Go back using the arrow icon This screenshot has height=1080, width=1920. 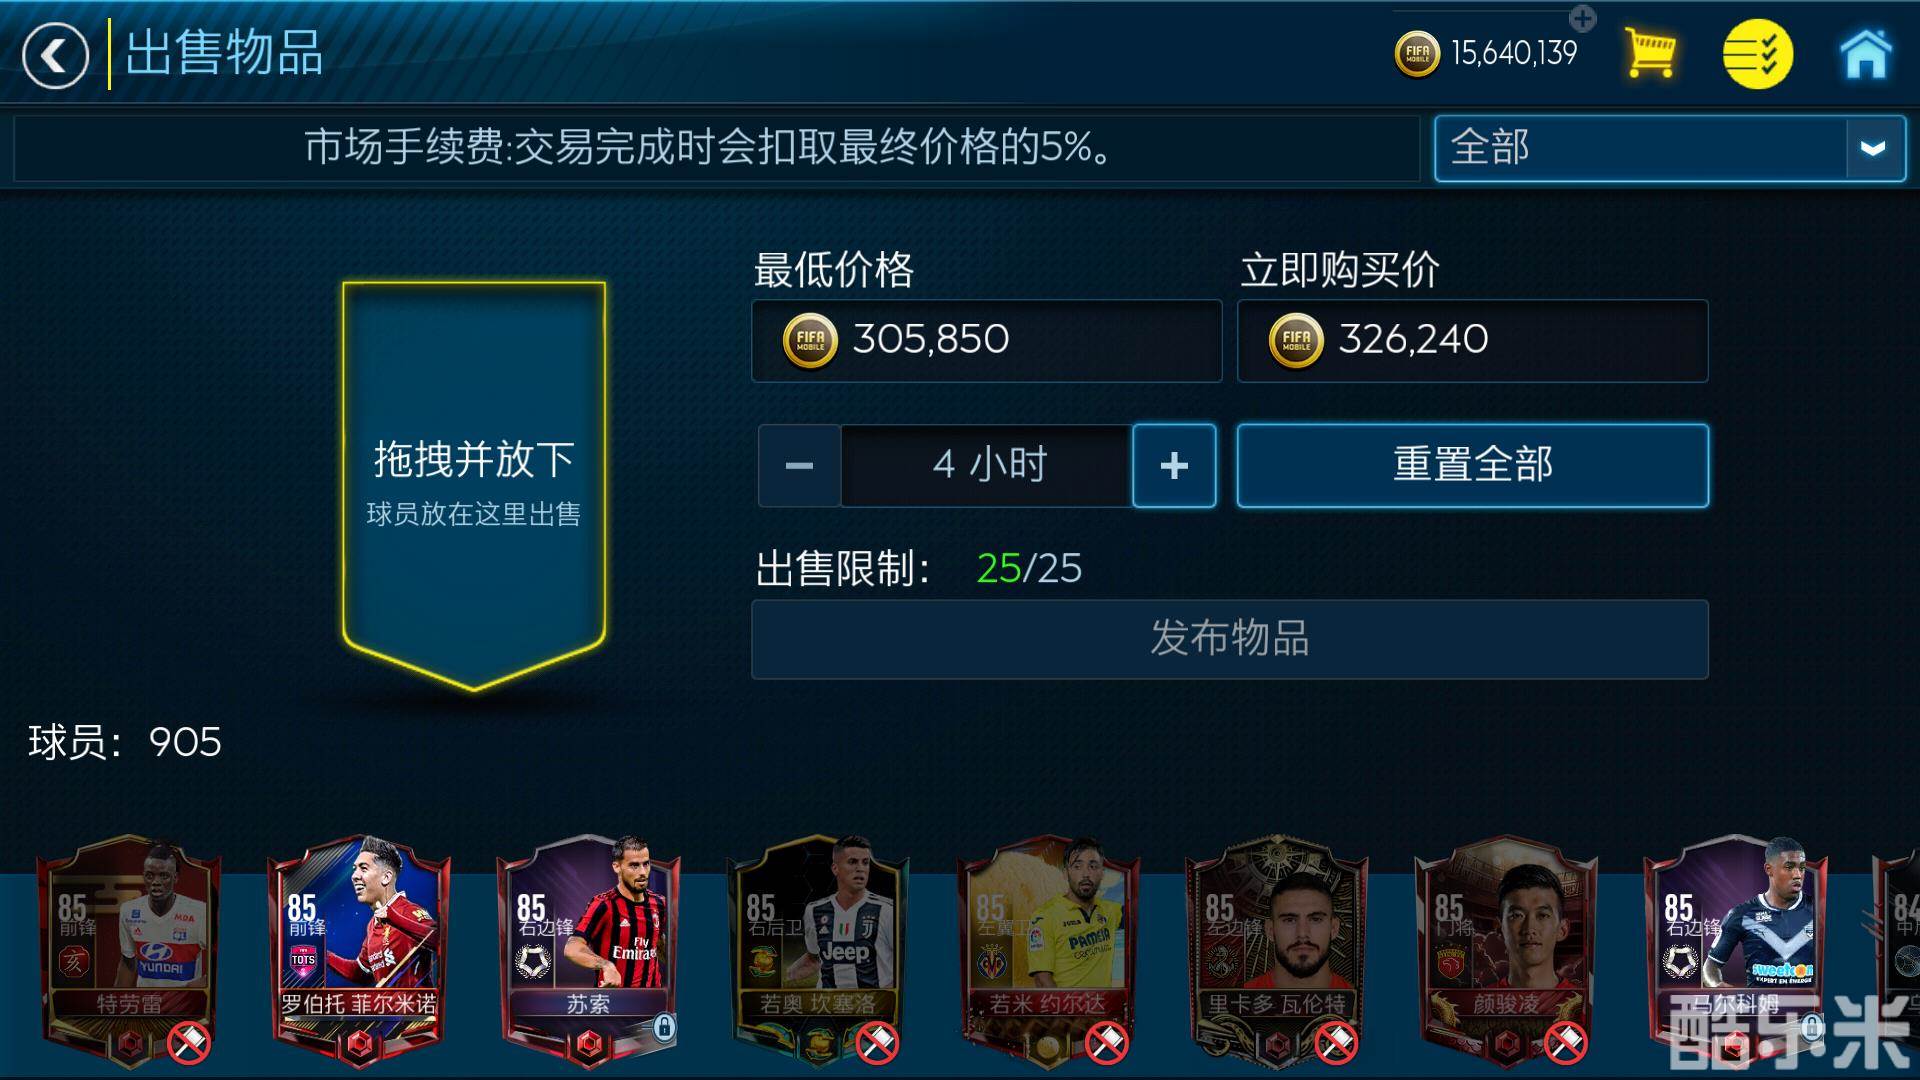55,55
